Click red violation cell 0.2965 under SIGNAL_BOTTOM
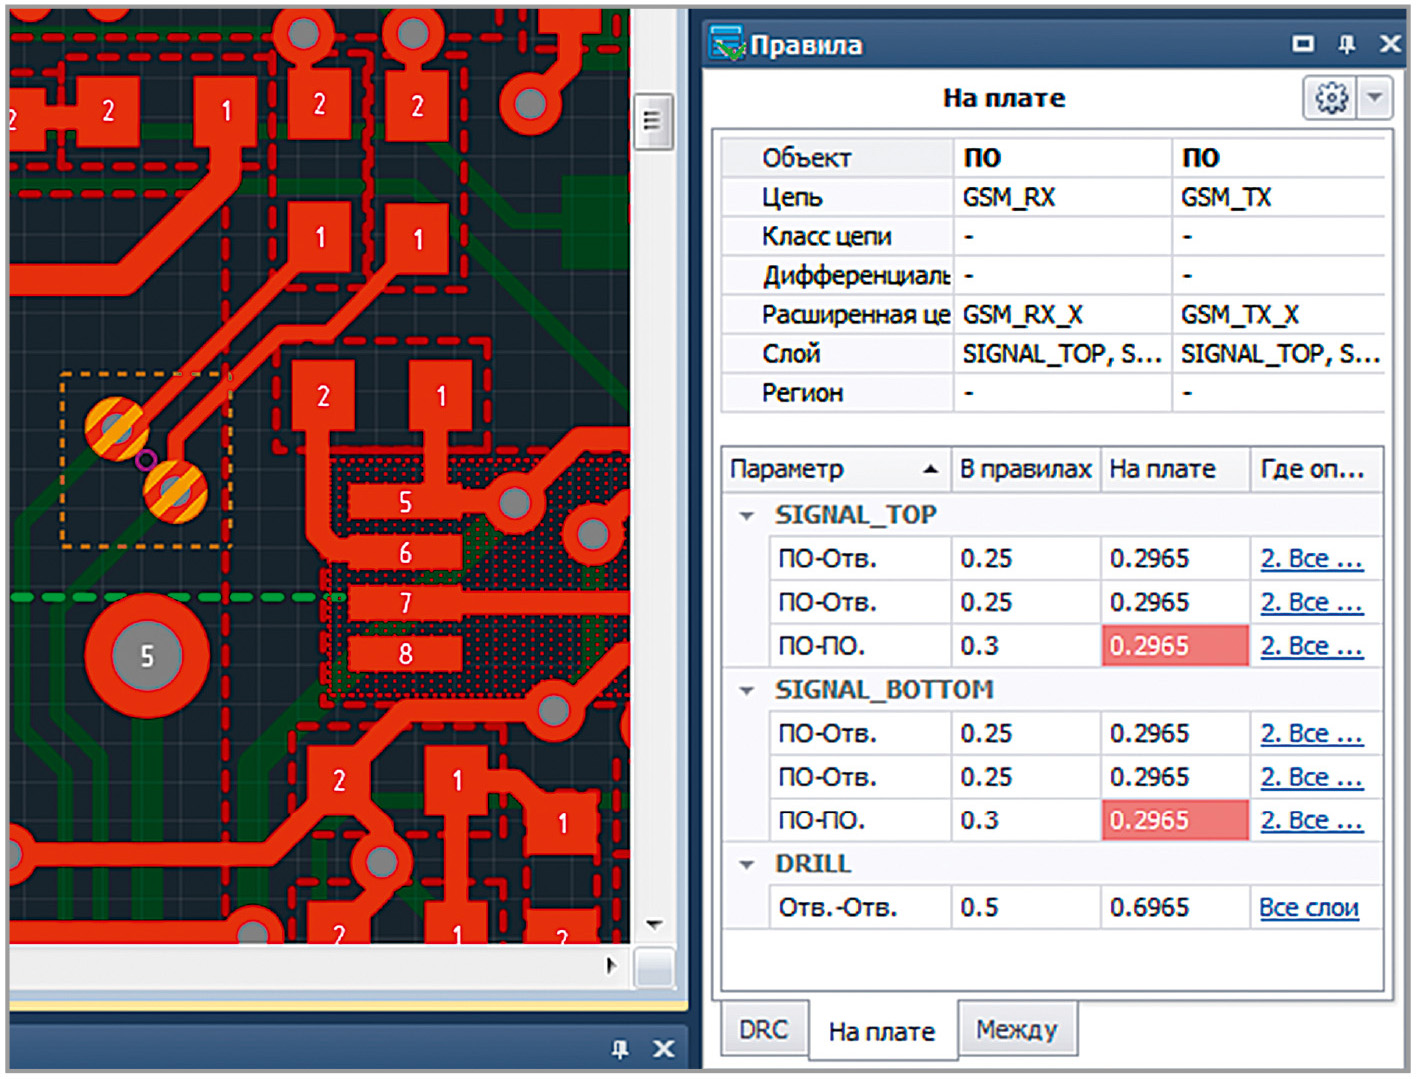 pyautogui.click(x=1174, y=821)
